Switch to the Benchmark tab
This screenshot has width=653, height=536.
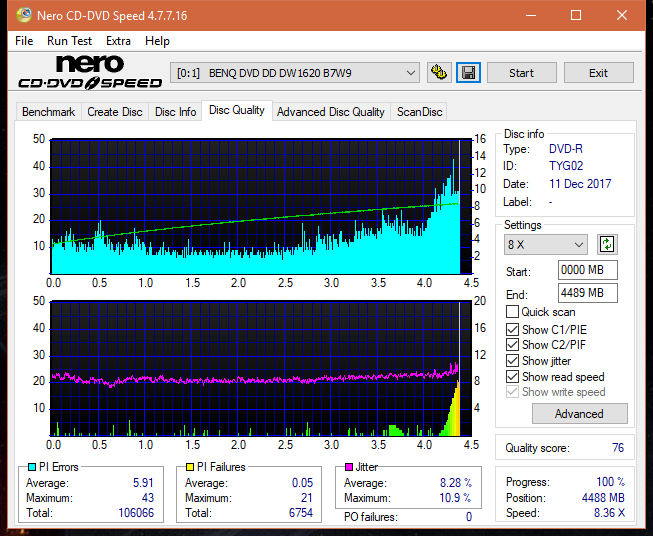(x=49, y=112)
